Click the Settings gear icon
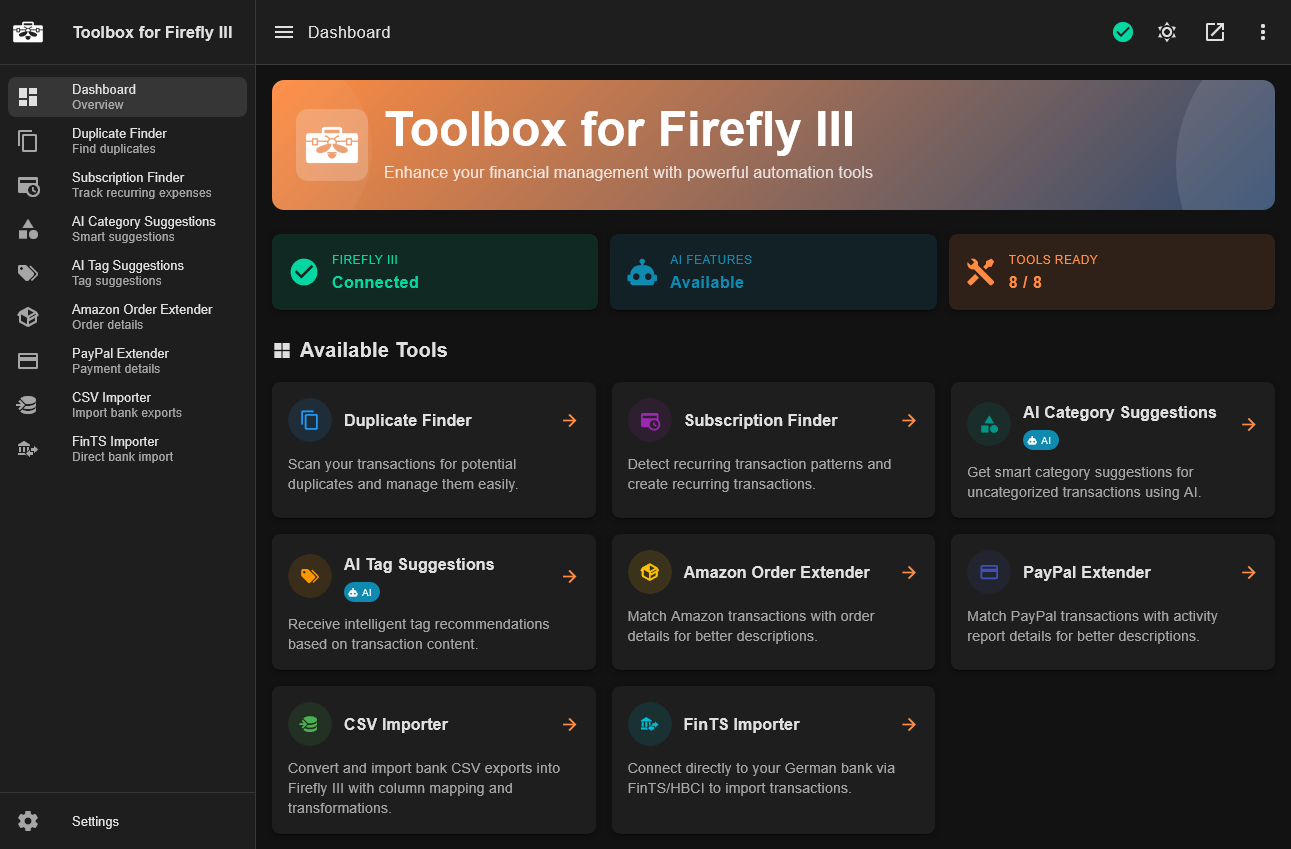 click(x=28, y=821)
